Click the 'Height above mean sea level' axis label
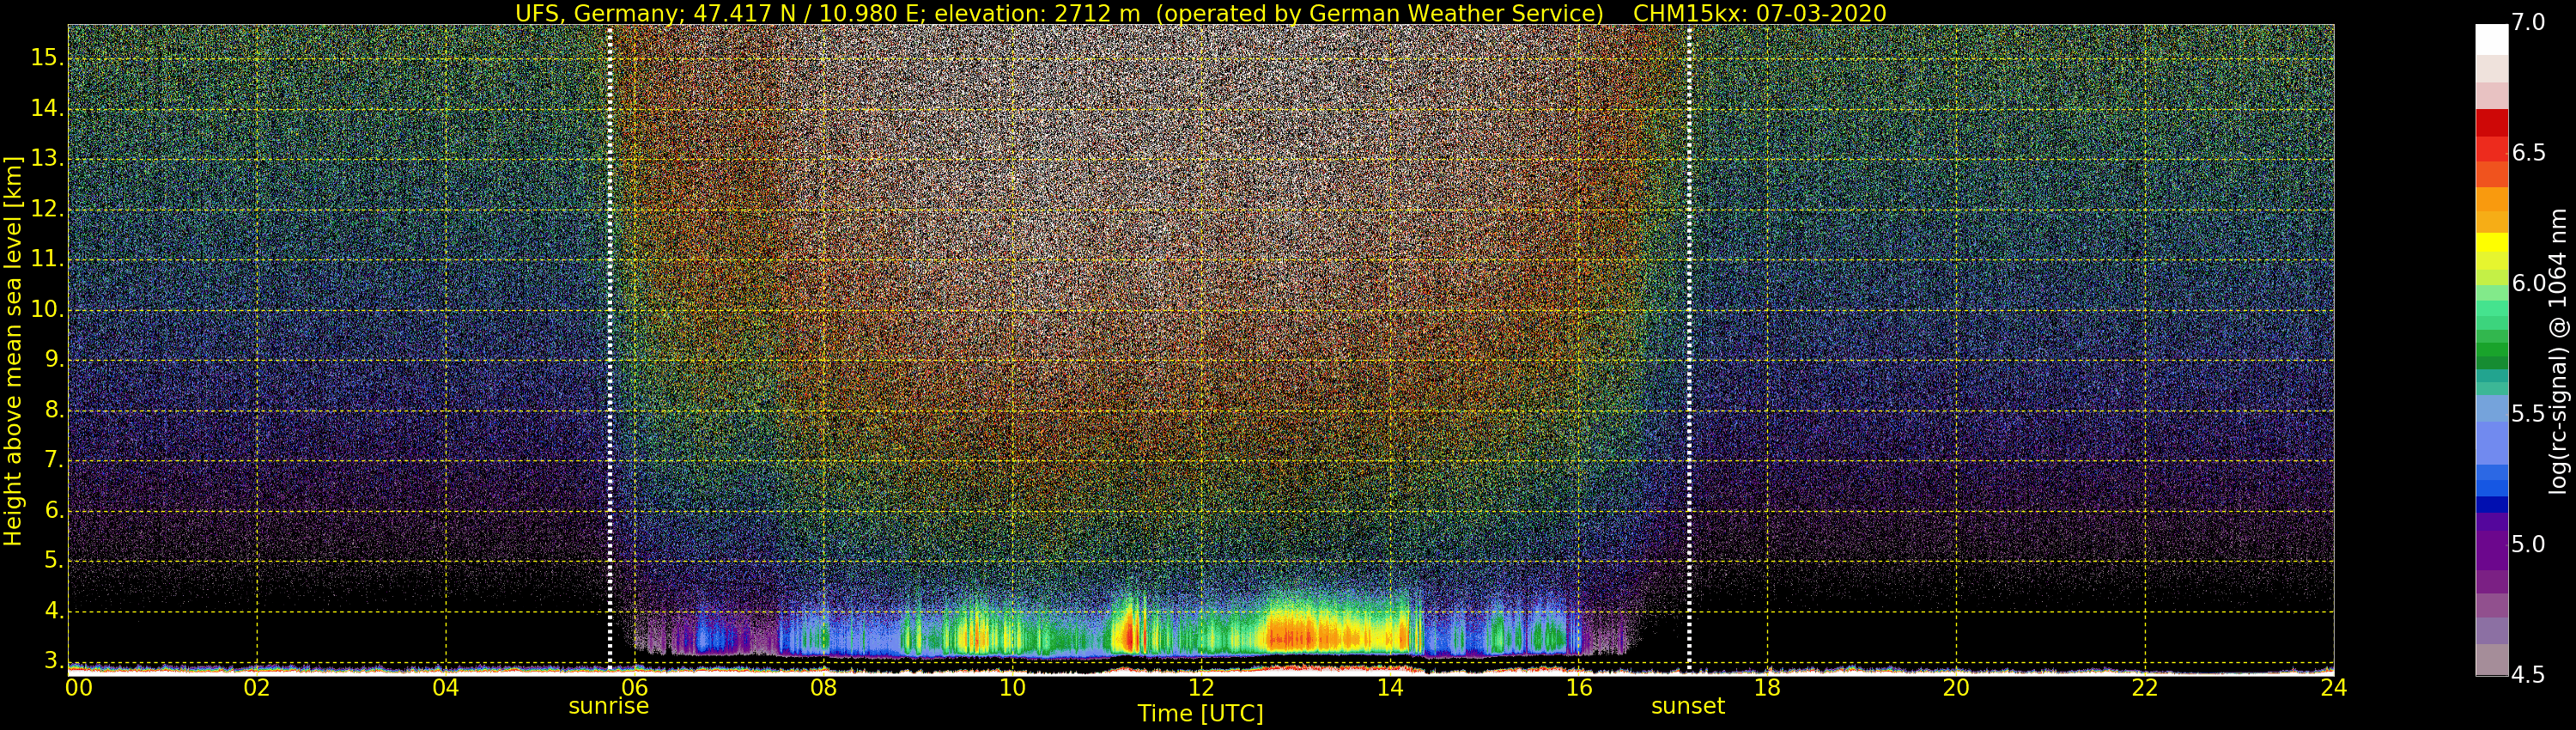Image resolution: width=2576 pixels, height=730 pixels. (x=13, y=350)
